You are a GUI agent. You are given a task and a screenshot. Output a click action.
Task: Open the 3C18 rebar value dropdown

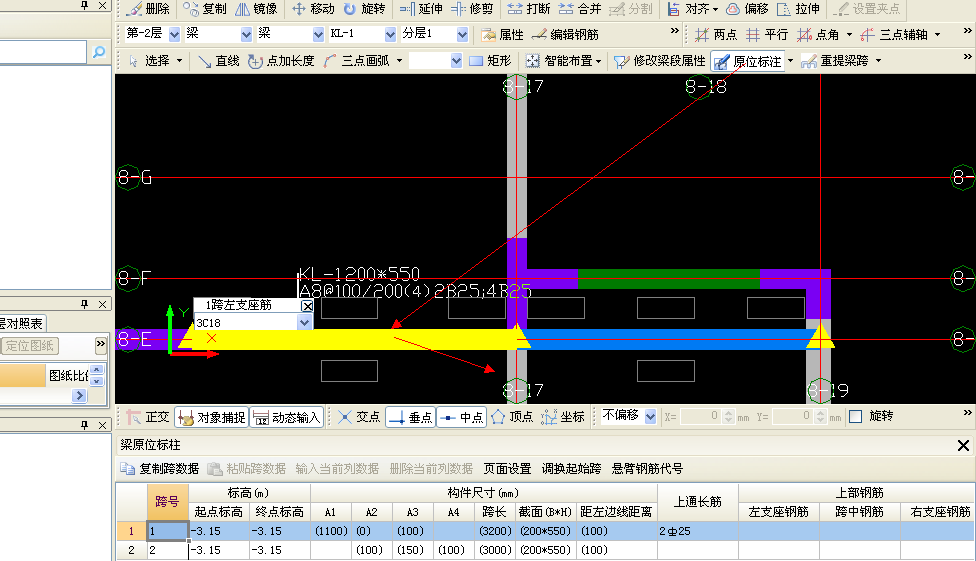click(304, 323)
